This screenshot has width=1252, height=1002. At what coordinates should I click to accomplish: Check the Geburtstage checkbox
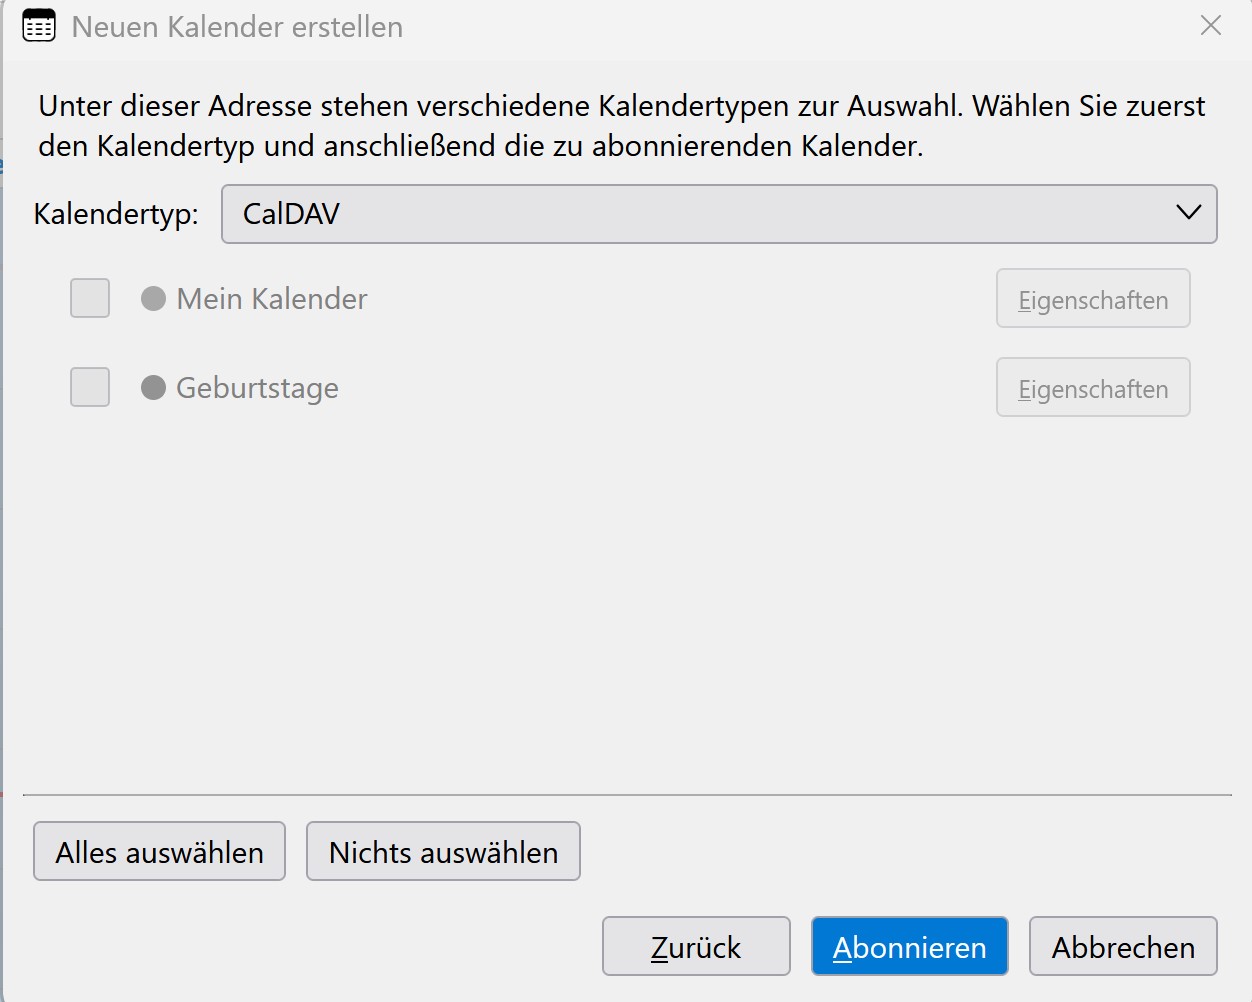tap(90, 387)
